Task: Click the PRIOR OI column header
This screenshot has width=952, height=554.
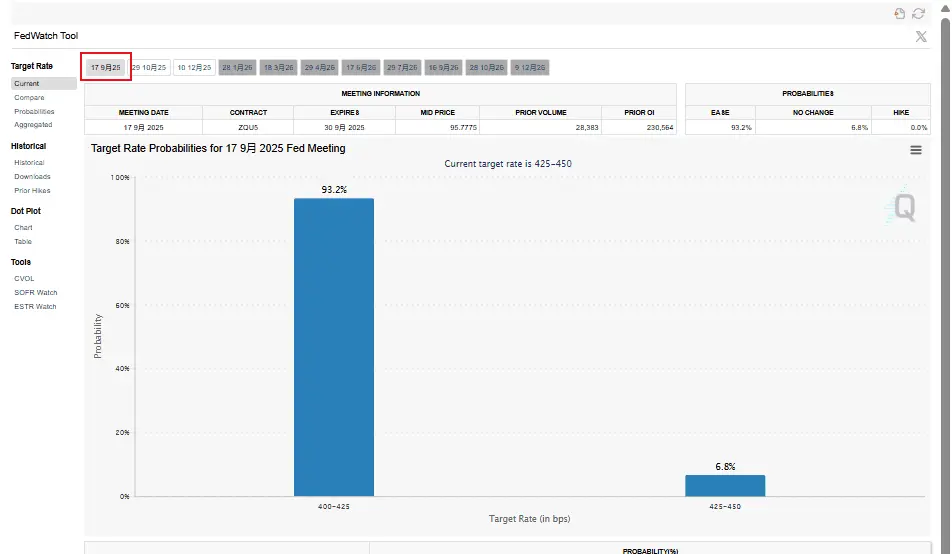Action: [639, 112]
